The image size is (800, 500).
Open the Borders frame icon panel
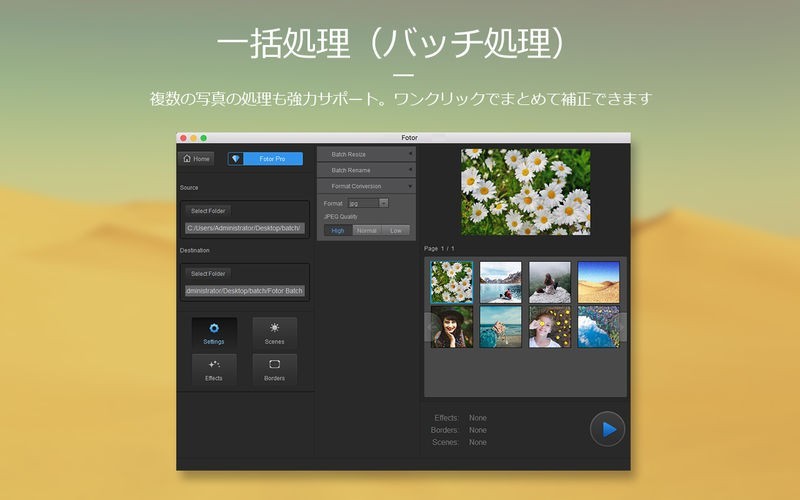pyautogui.click(x=274, y=370)
